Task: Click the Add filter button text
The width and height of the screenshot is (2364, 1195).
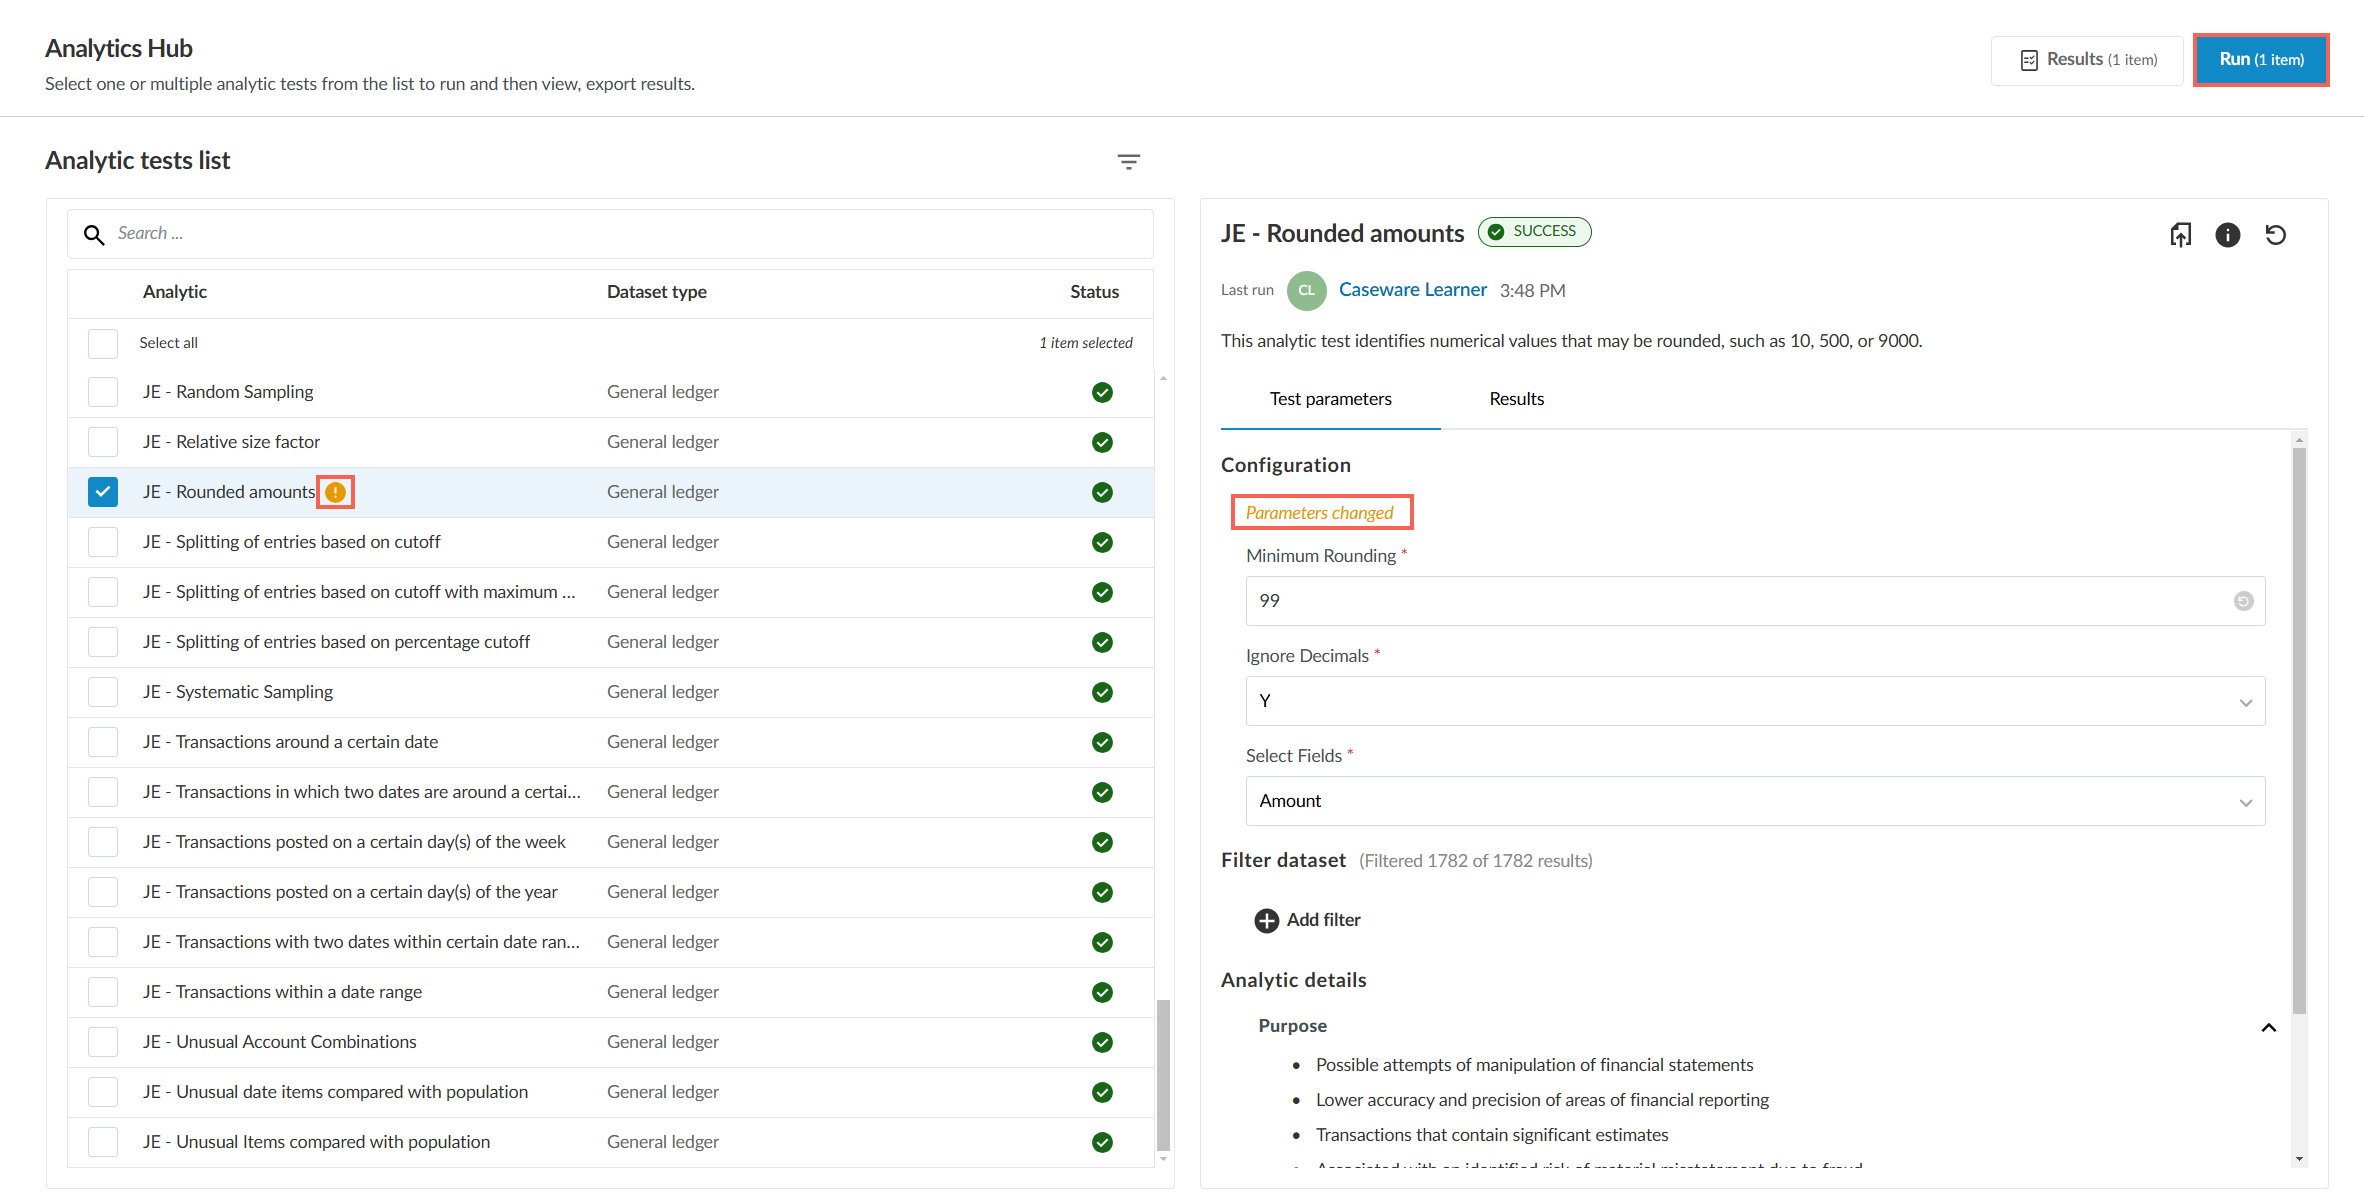Action: coord(1323,920)
